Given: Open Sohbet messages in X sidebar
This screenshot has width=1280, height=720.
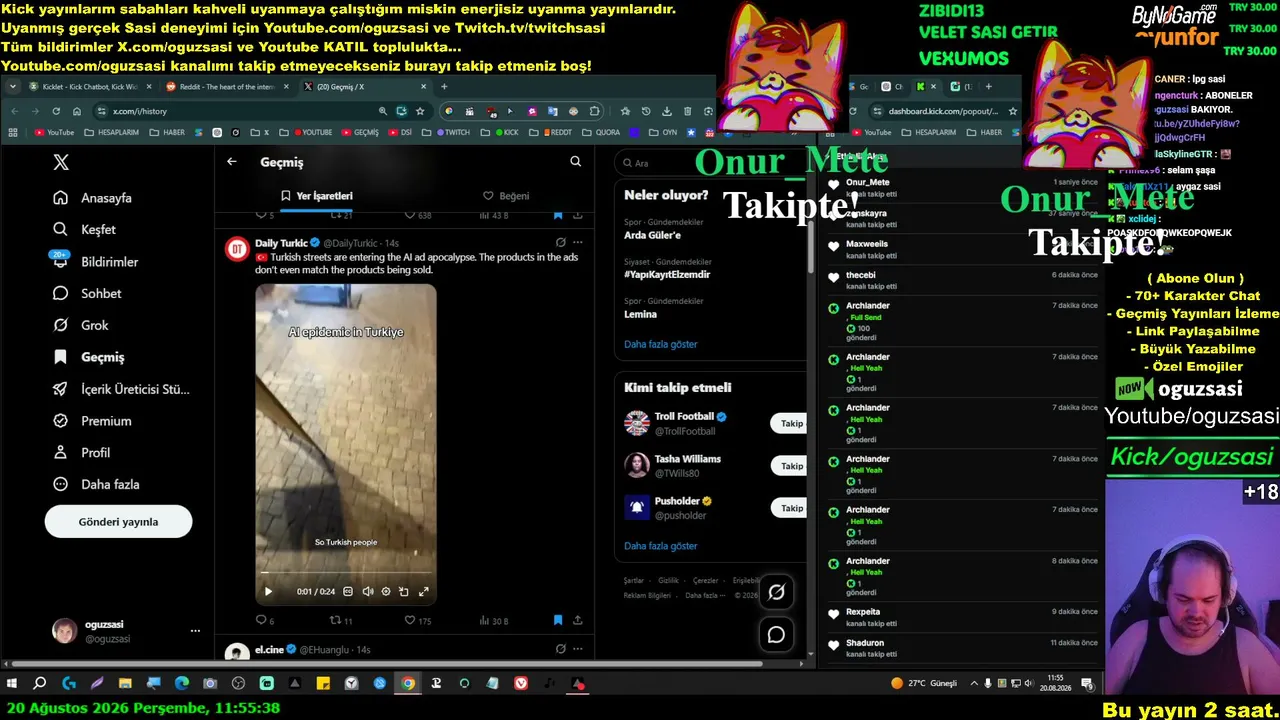Looking at the screenshot, I should (x=87, y=294).
